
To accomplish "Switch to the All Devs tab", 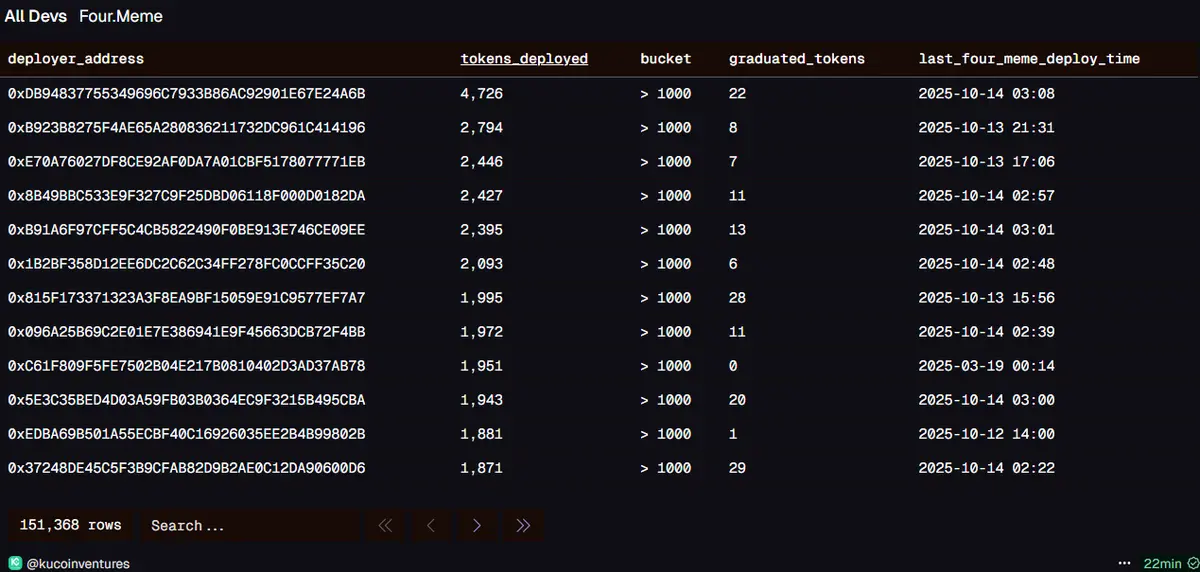I will (36, 17).
